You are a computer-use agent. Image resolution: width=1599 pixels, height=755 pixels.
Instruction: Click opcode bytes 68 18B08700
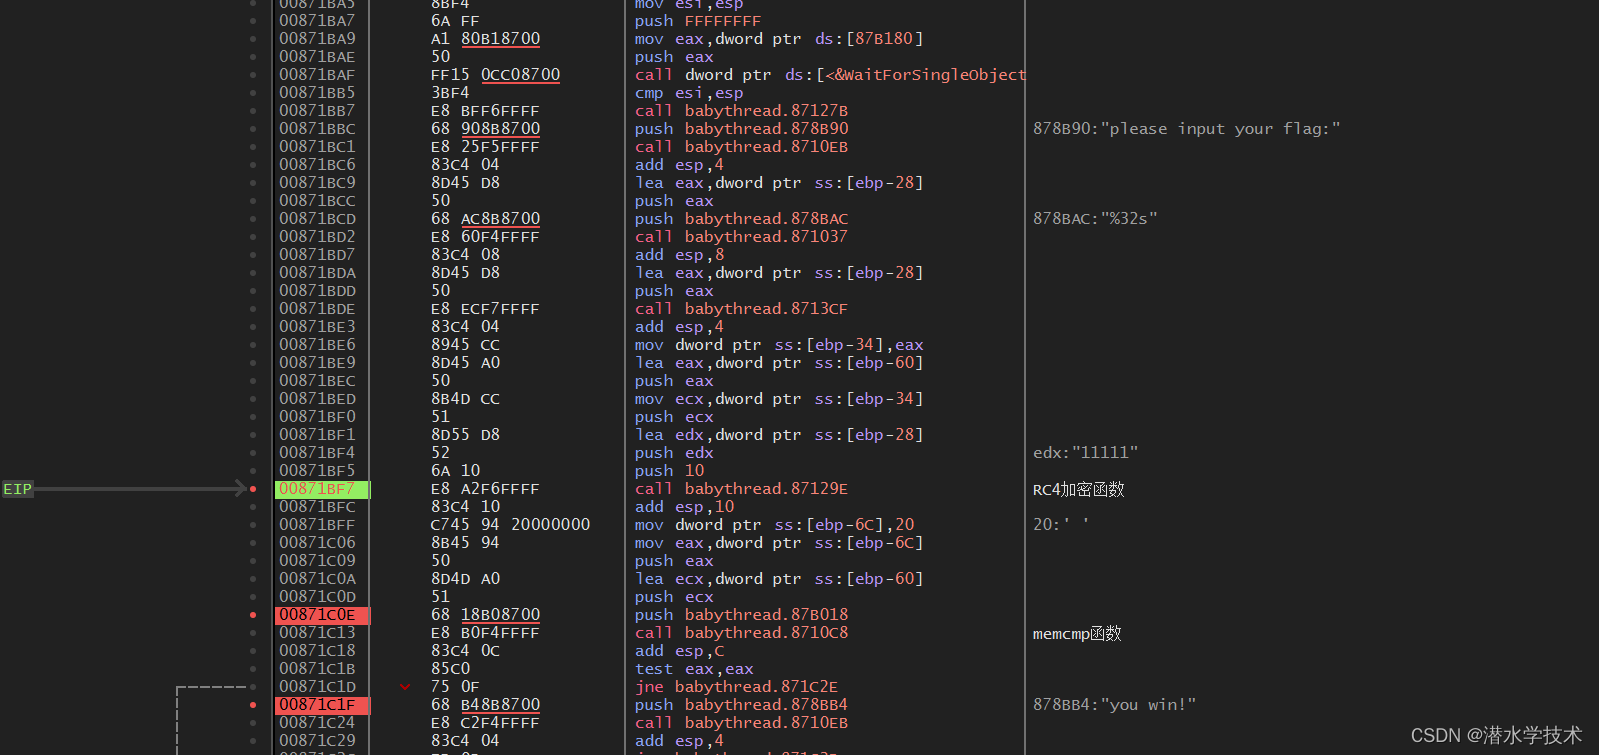[485, 615]
